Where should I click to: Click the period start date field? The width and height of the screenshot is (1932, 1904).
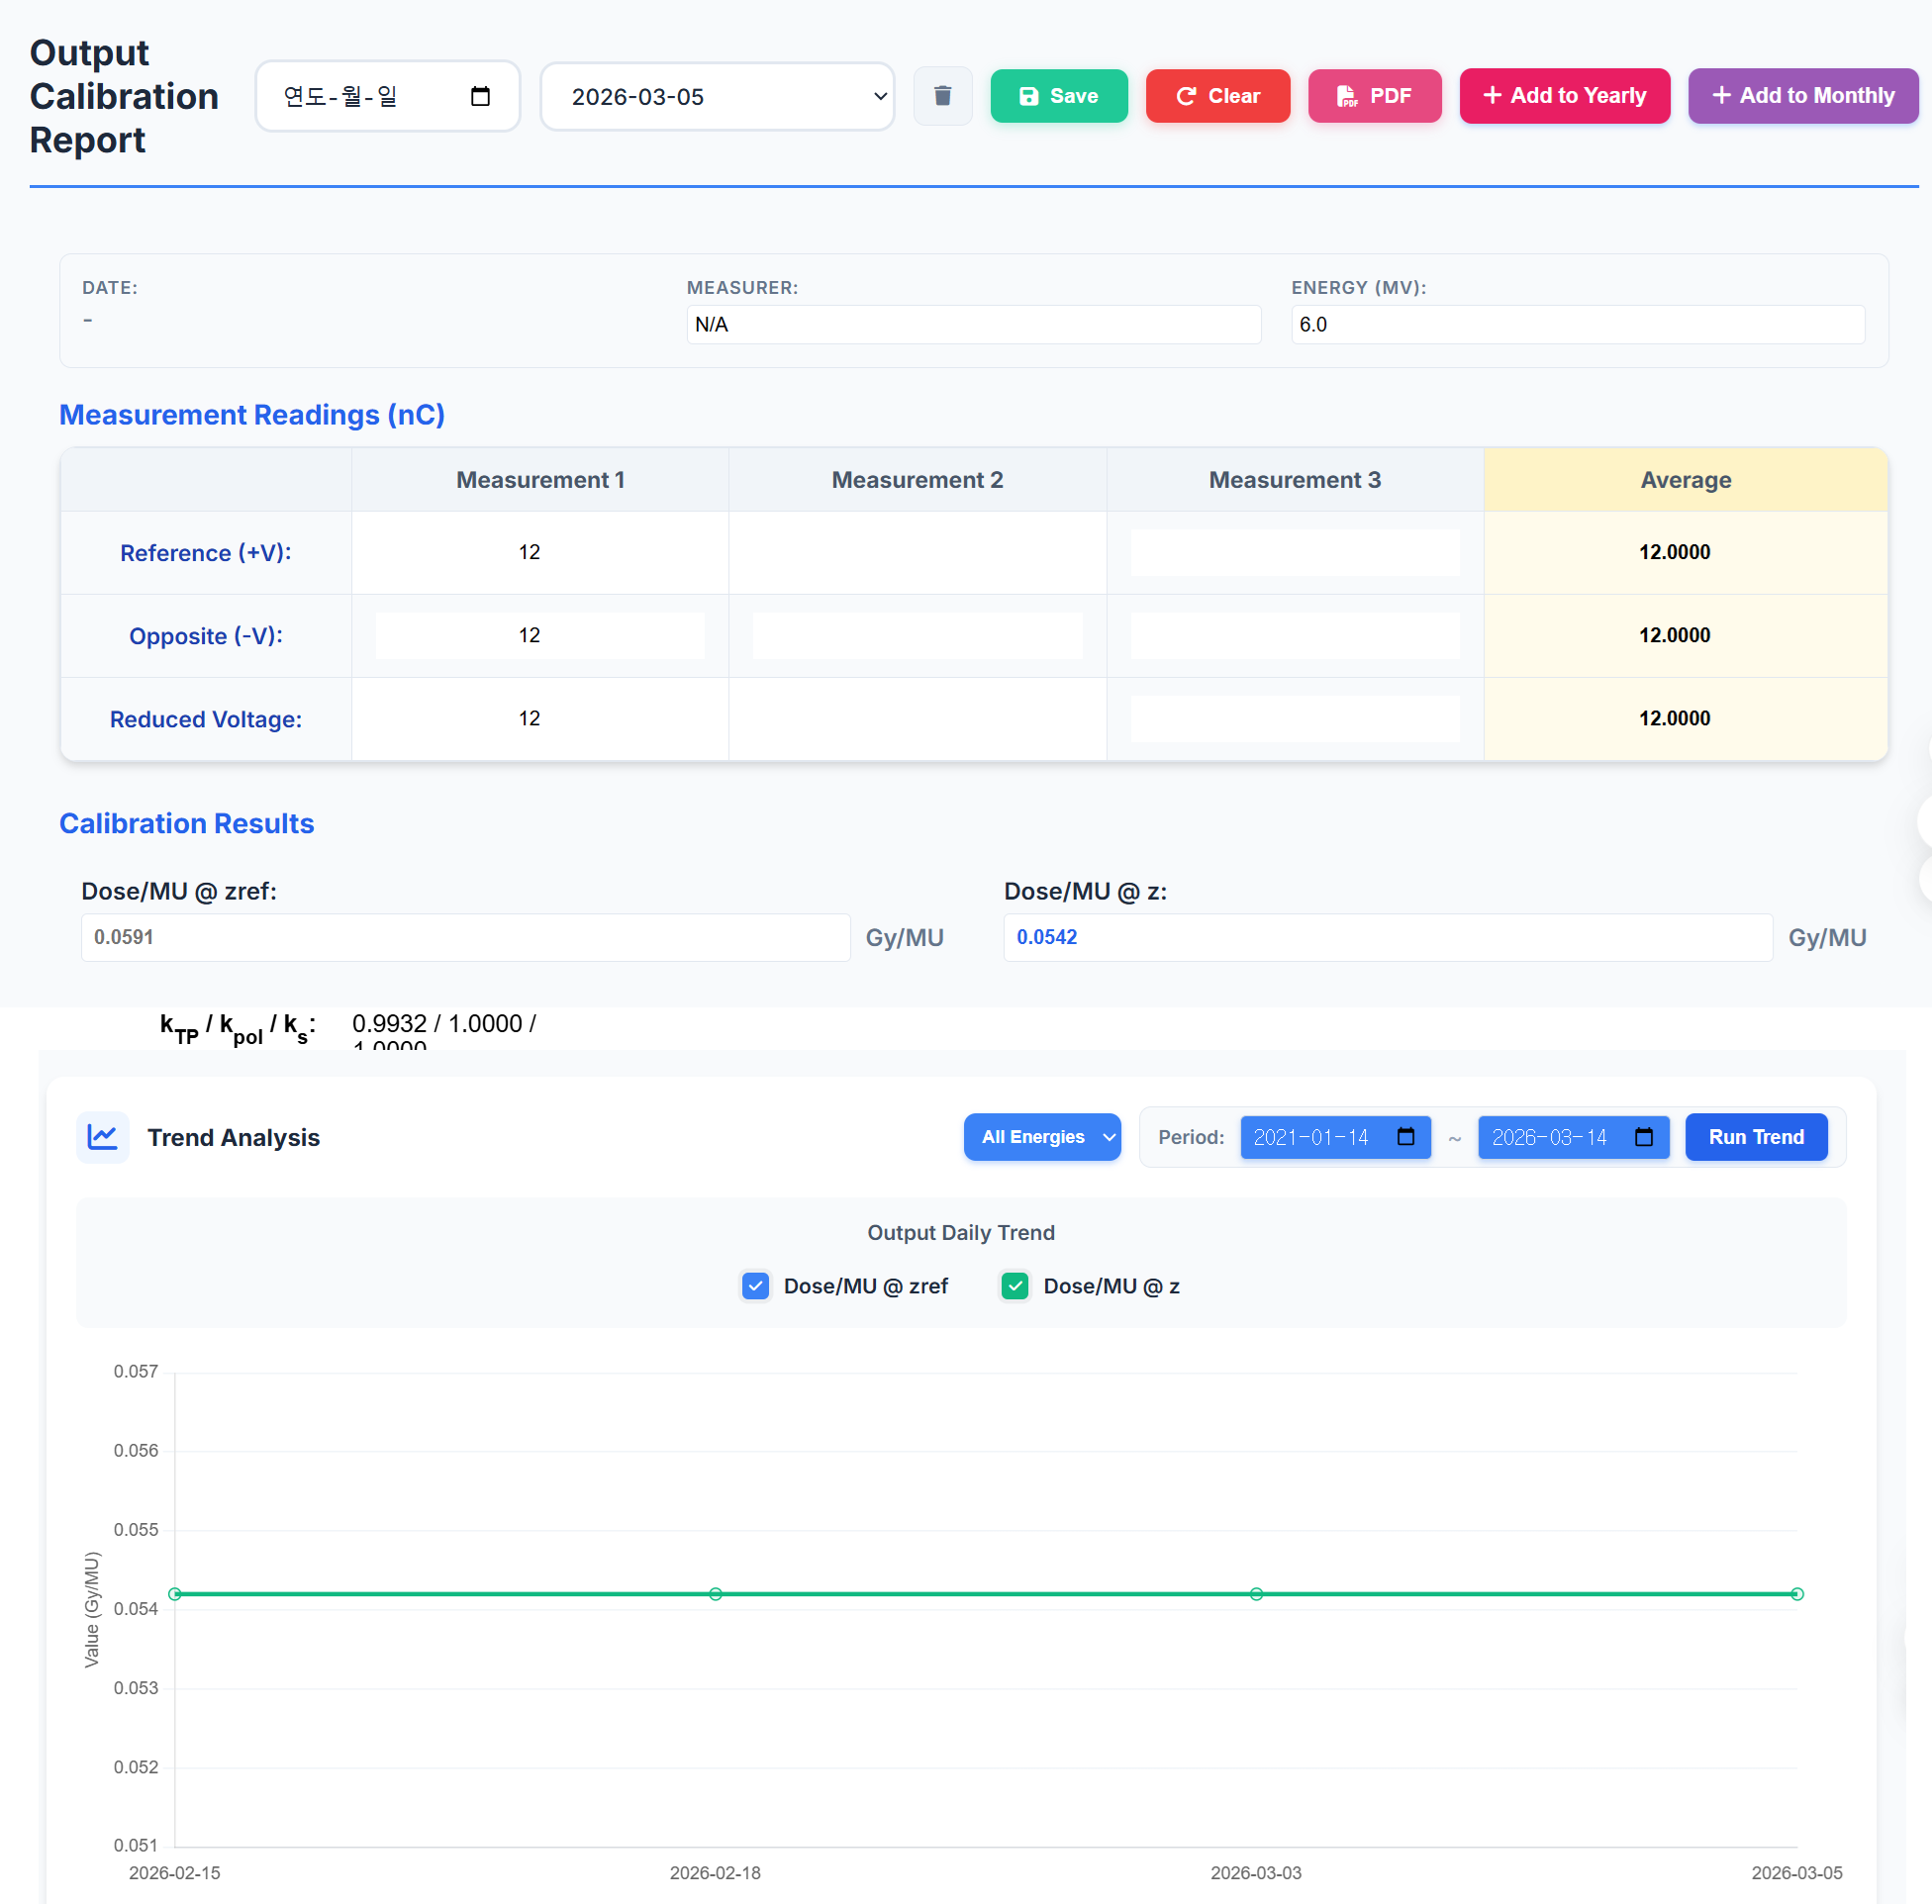pyautogui.click(x=1335, y=1137)
